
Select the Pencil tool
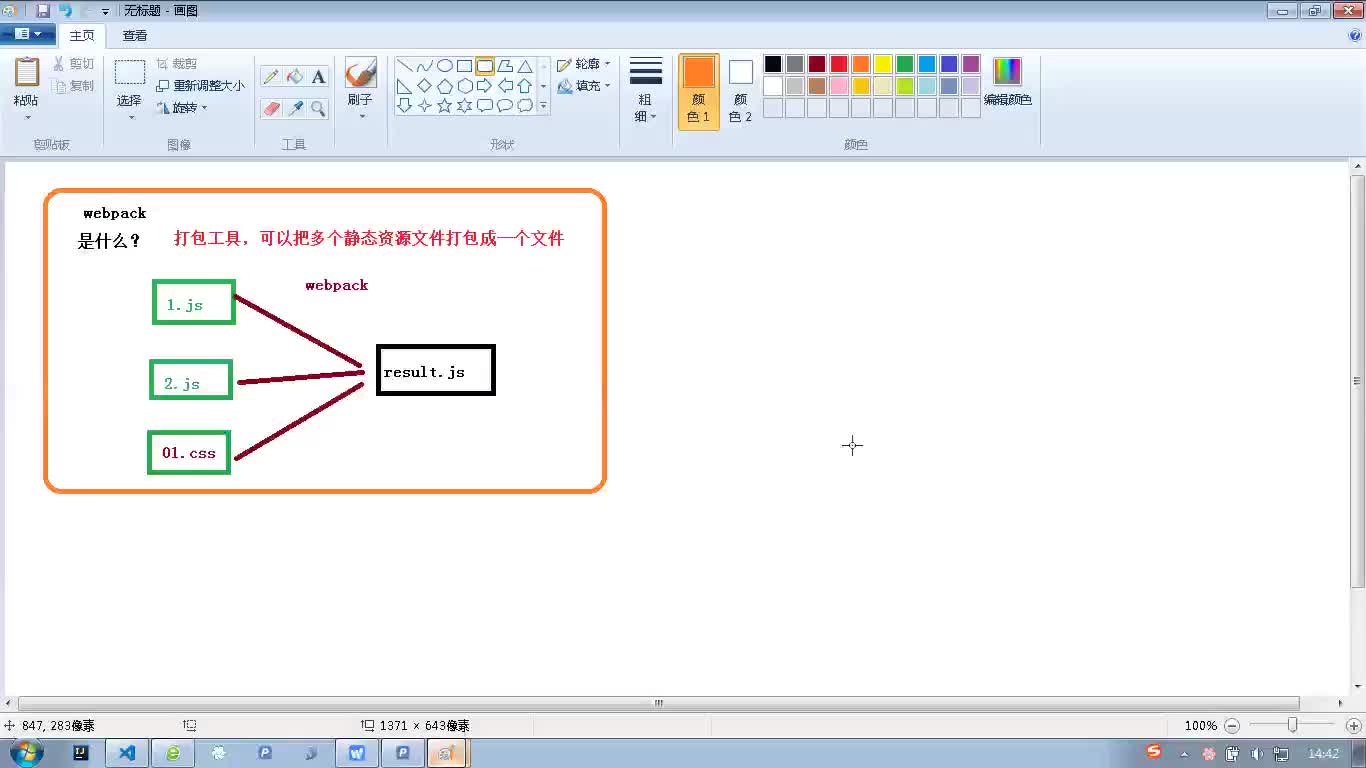click(x=271, y=77)
